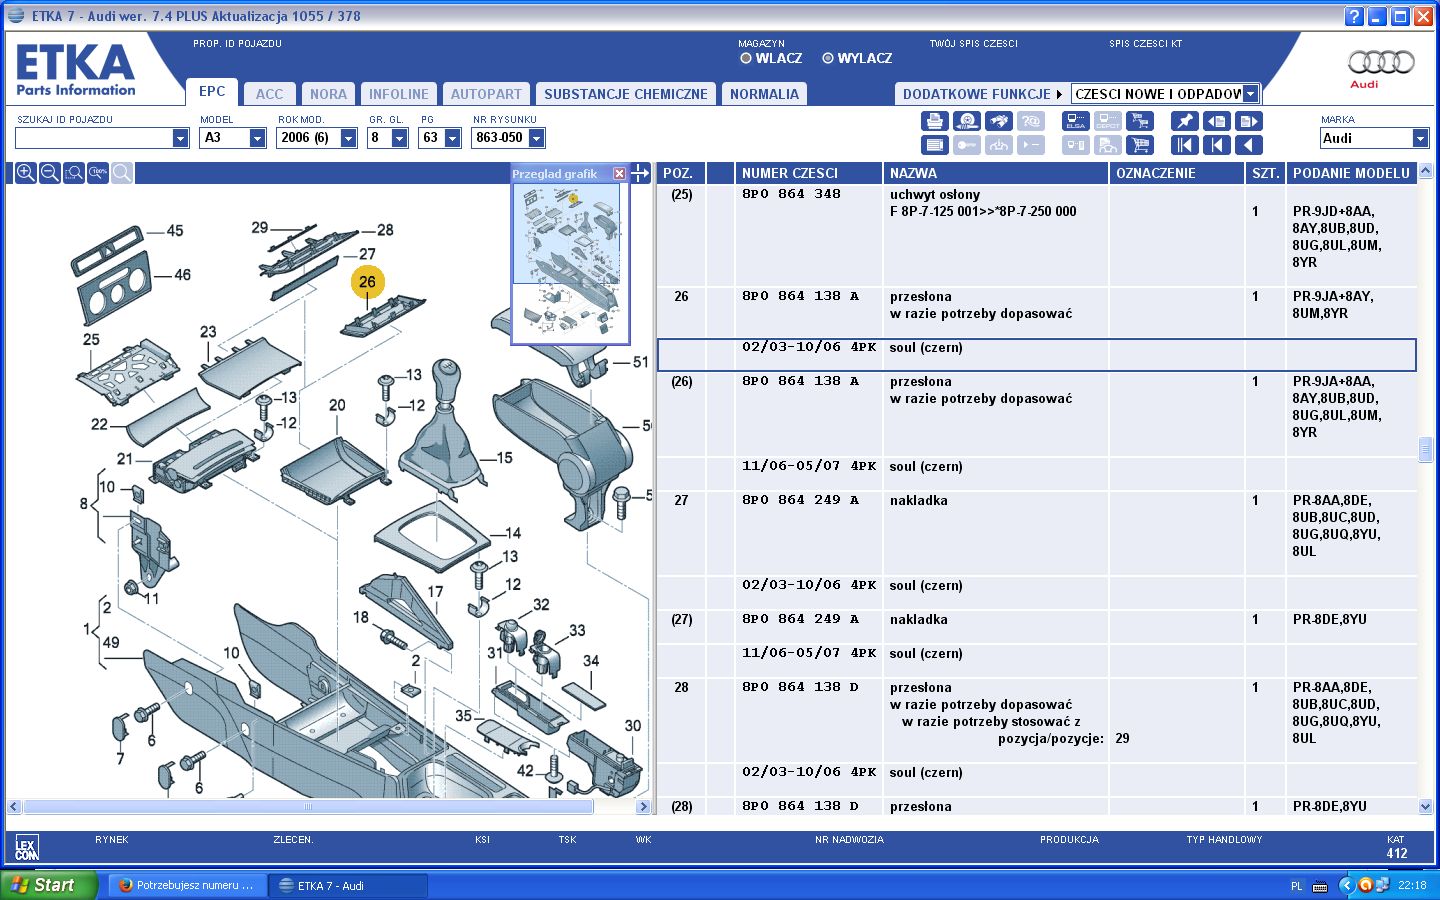Viewport: 1440px width, 900px height.
Task: Go to previous page icon with left arrow
Action: [1216, 121]
